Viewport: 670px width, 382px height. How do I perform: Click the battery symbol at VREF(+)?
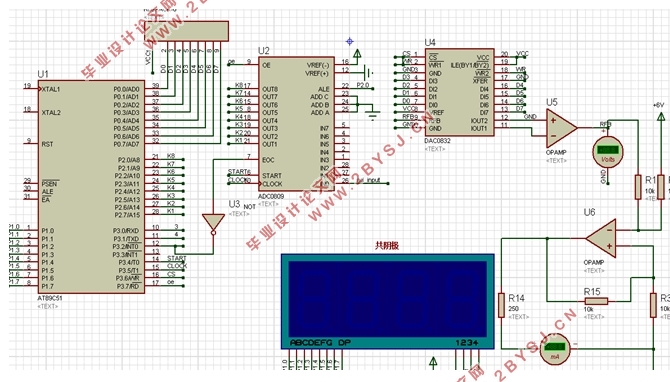tap(367, 72)
